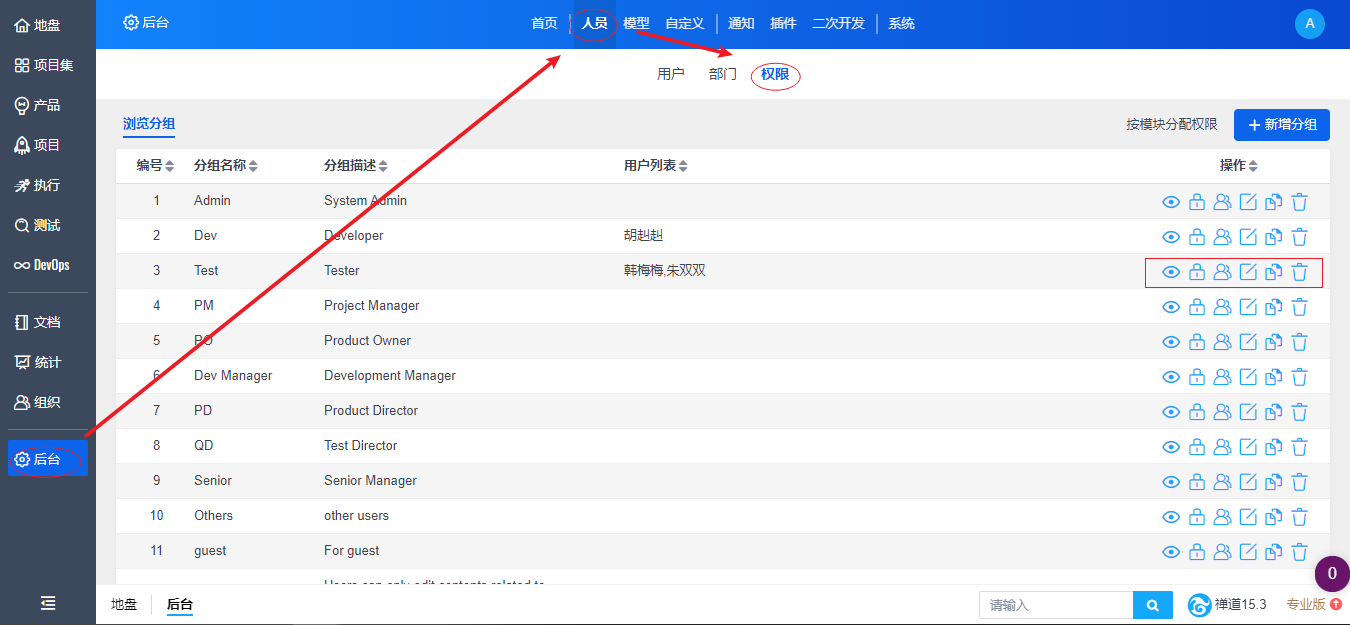
Task: View the Senior group via eye icon
Action: pos(1171,482)
